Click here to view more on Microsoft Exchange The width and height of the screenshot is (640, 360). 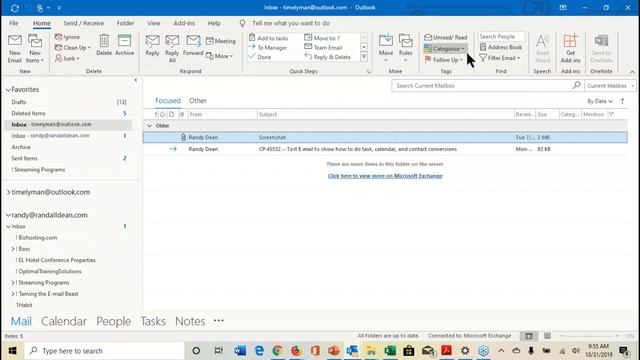385,176
